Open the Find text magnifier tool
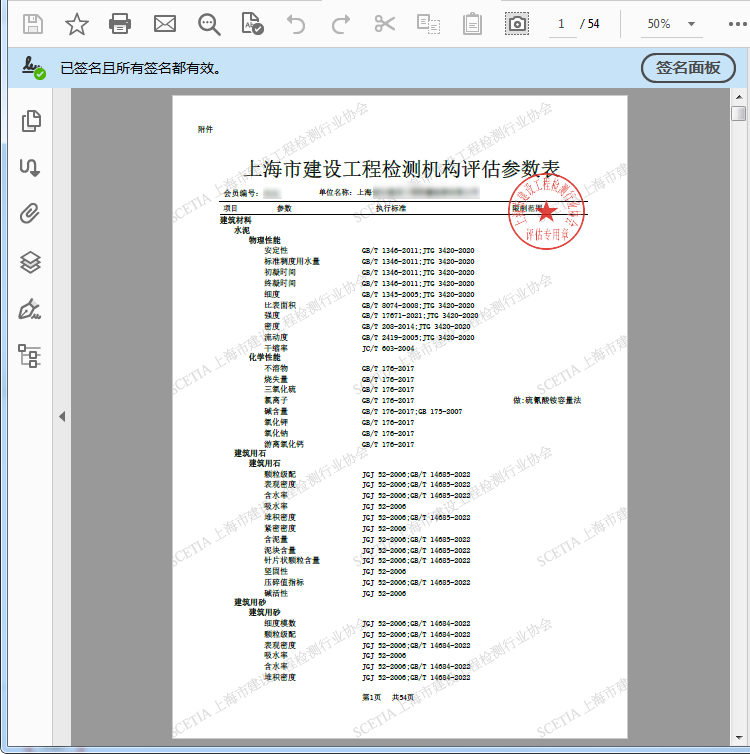This screenshot has height=754, width=750. pos(209,23)
